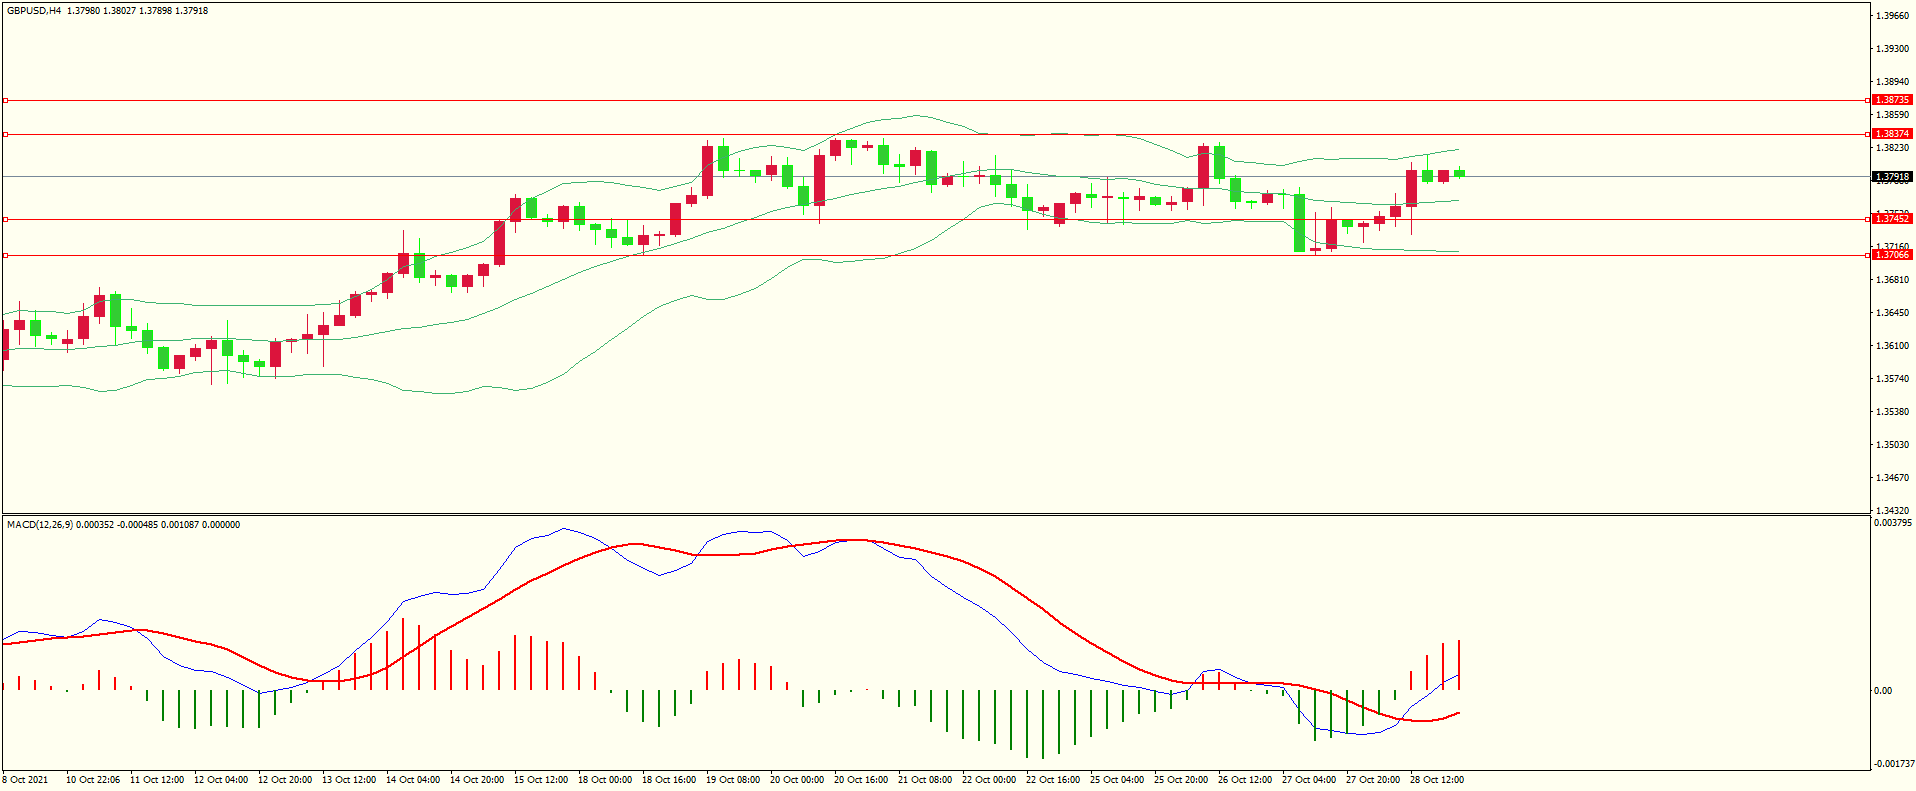Click the GBPUSD,H4 chart title text
1916x791 pixels.
click(34, 11)
